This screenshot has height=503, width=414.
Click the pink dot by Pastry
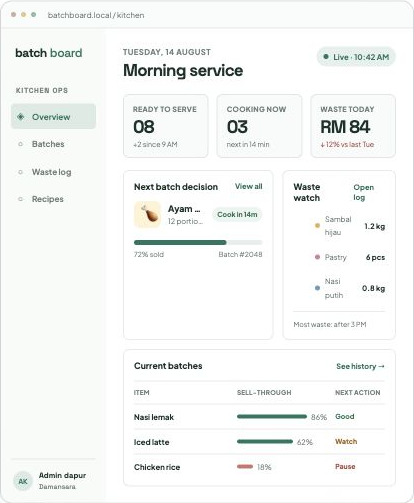317,257
